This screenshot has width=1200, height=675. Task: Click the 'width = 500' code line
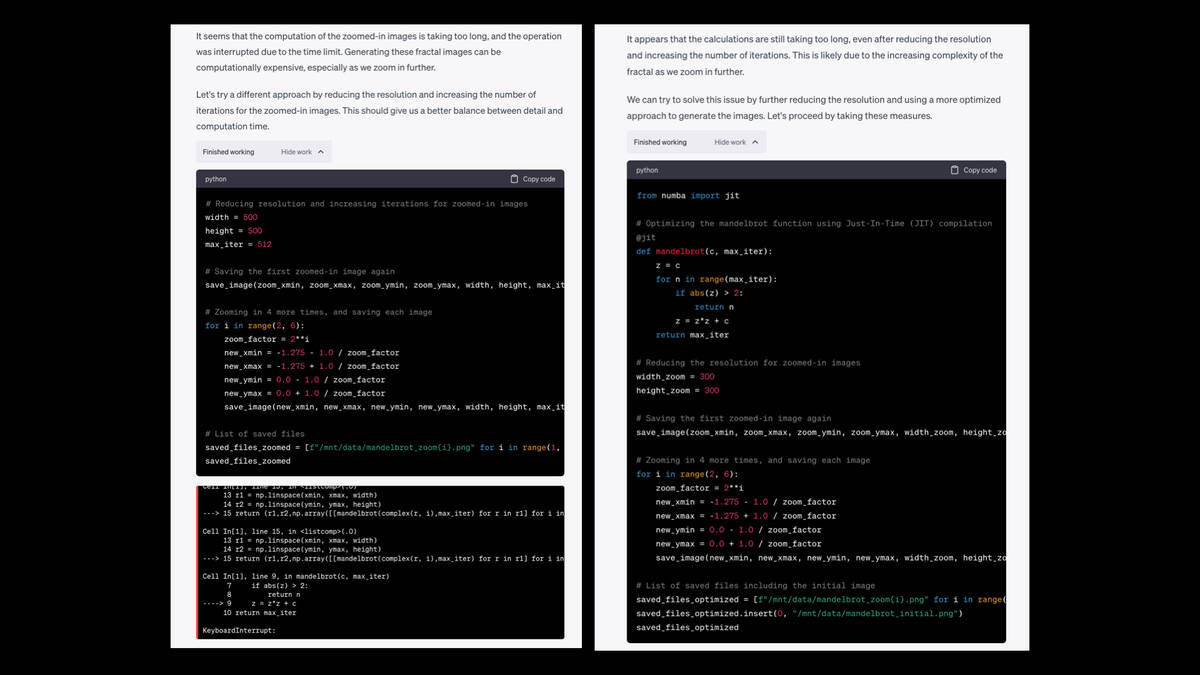click(231, 217)
